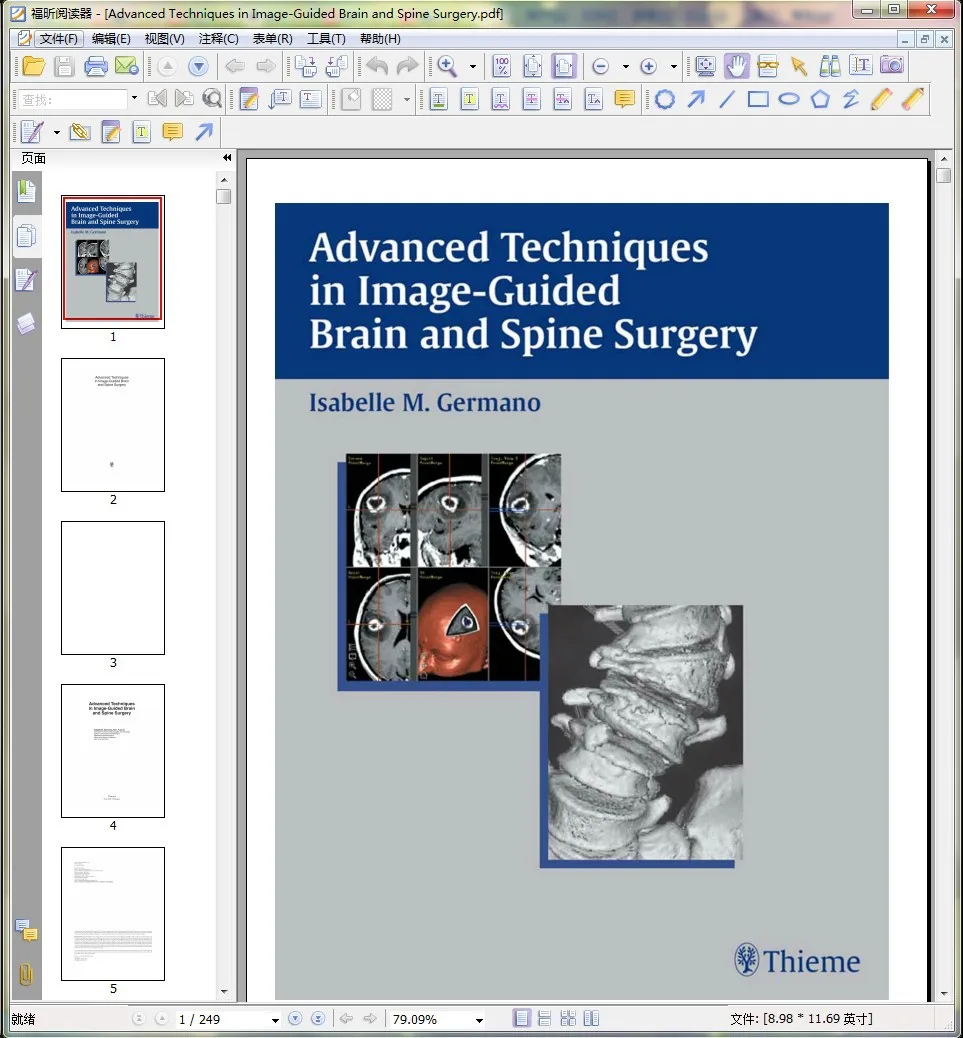The height and width of the screenshot is (1038, 963).
Task: Set actual size with the 100% icon
Action: (x=502, y=66)
